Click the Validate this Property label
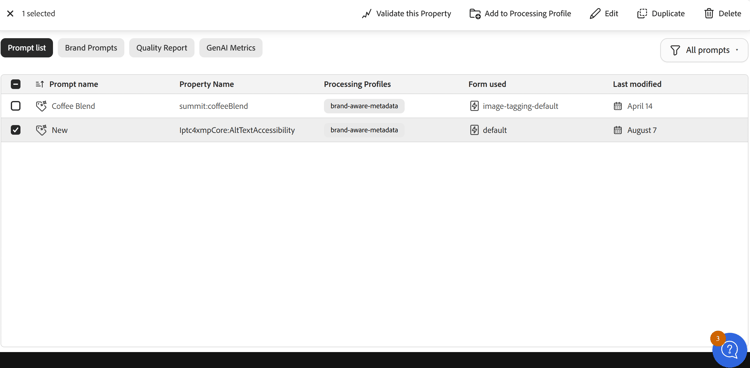The image size is (750, 368). point(414,13)
